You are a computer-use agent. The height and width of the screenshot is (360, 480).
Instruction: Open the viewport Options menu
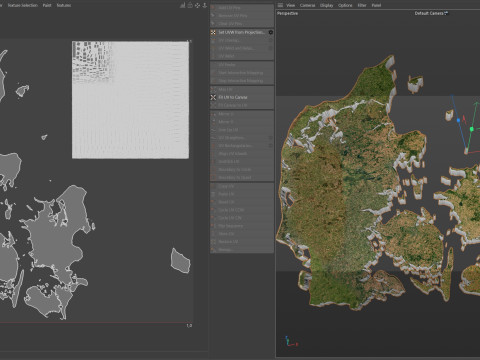pos(345,5)
